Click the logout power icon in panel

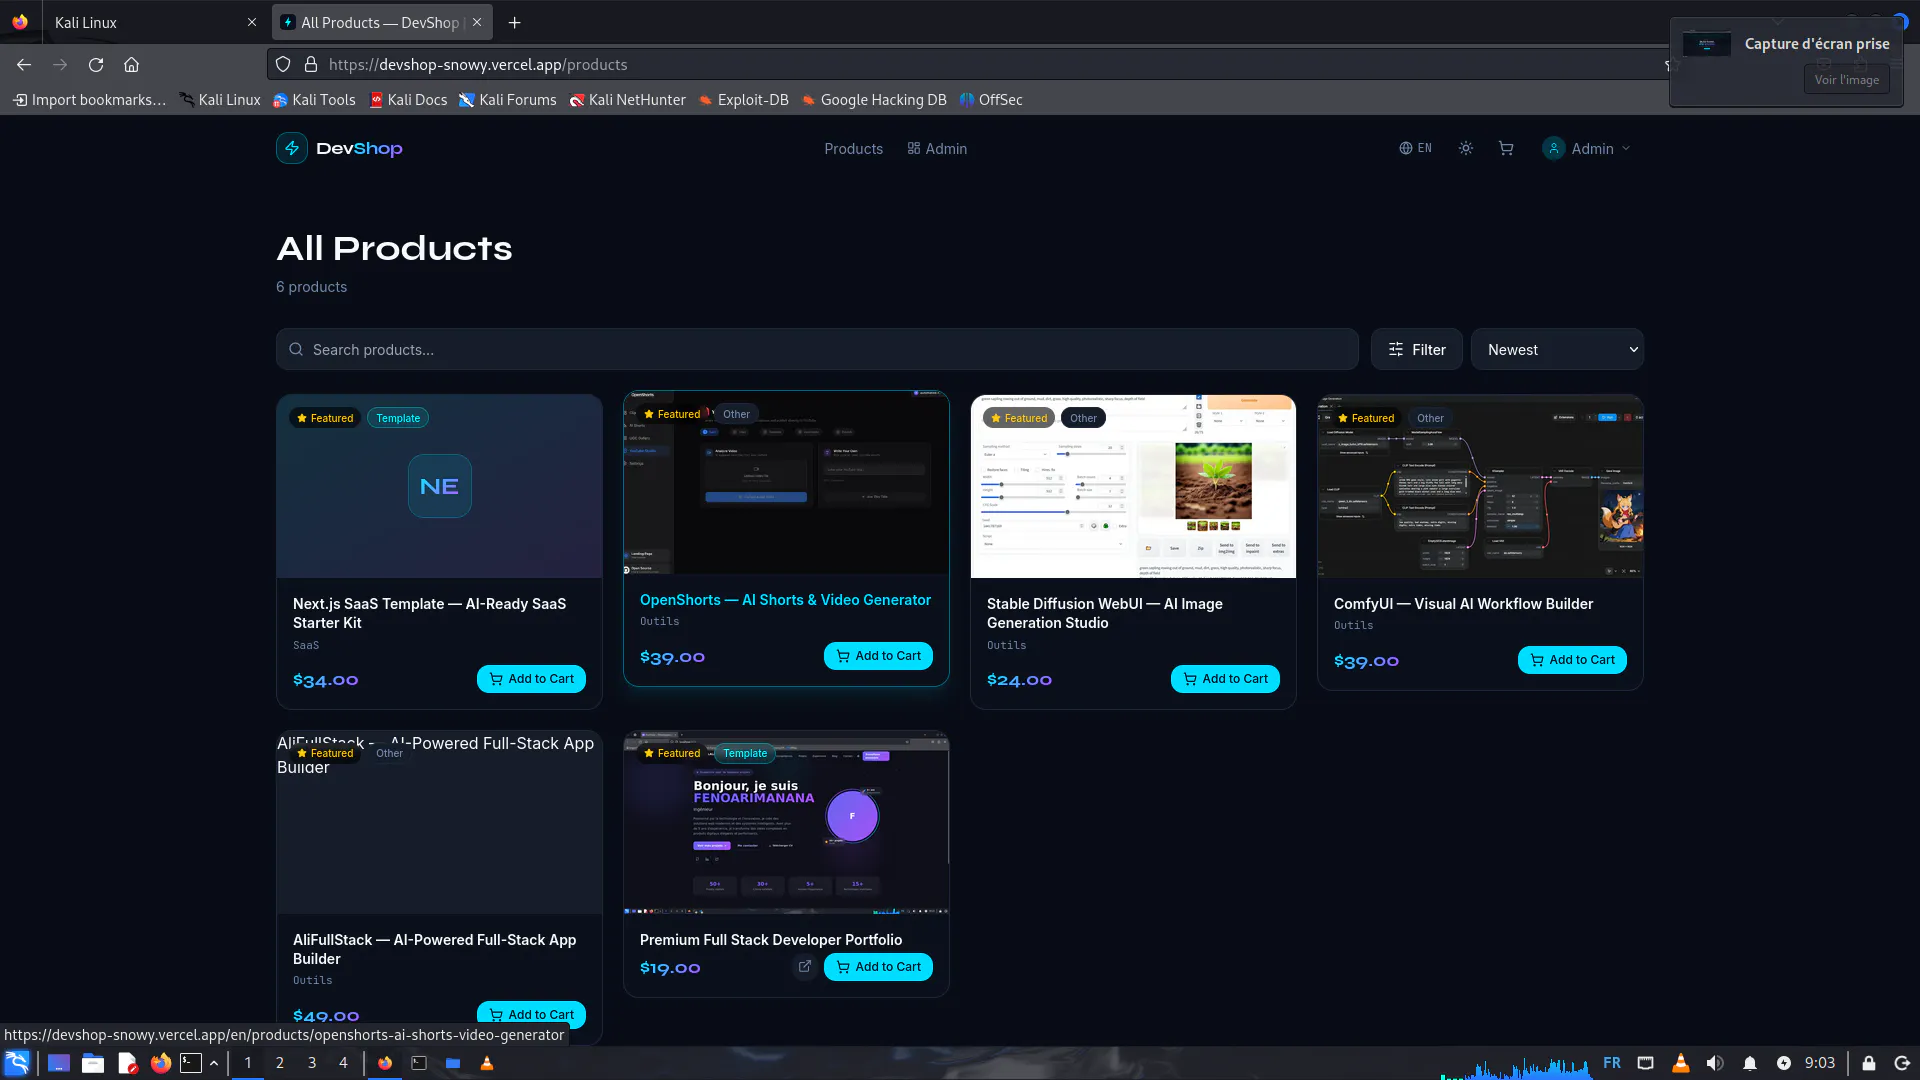(x=1902, y=1063)
